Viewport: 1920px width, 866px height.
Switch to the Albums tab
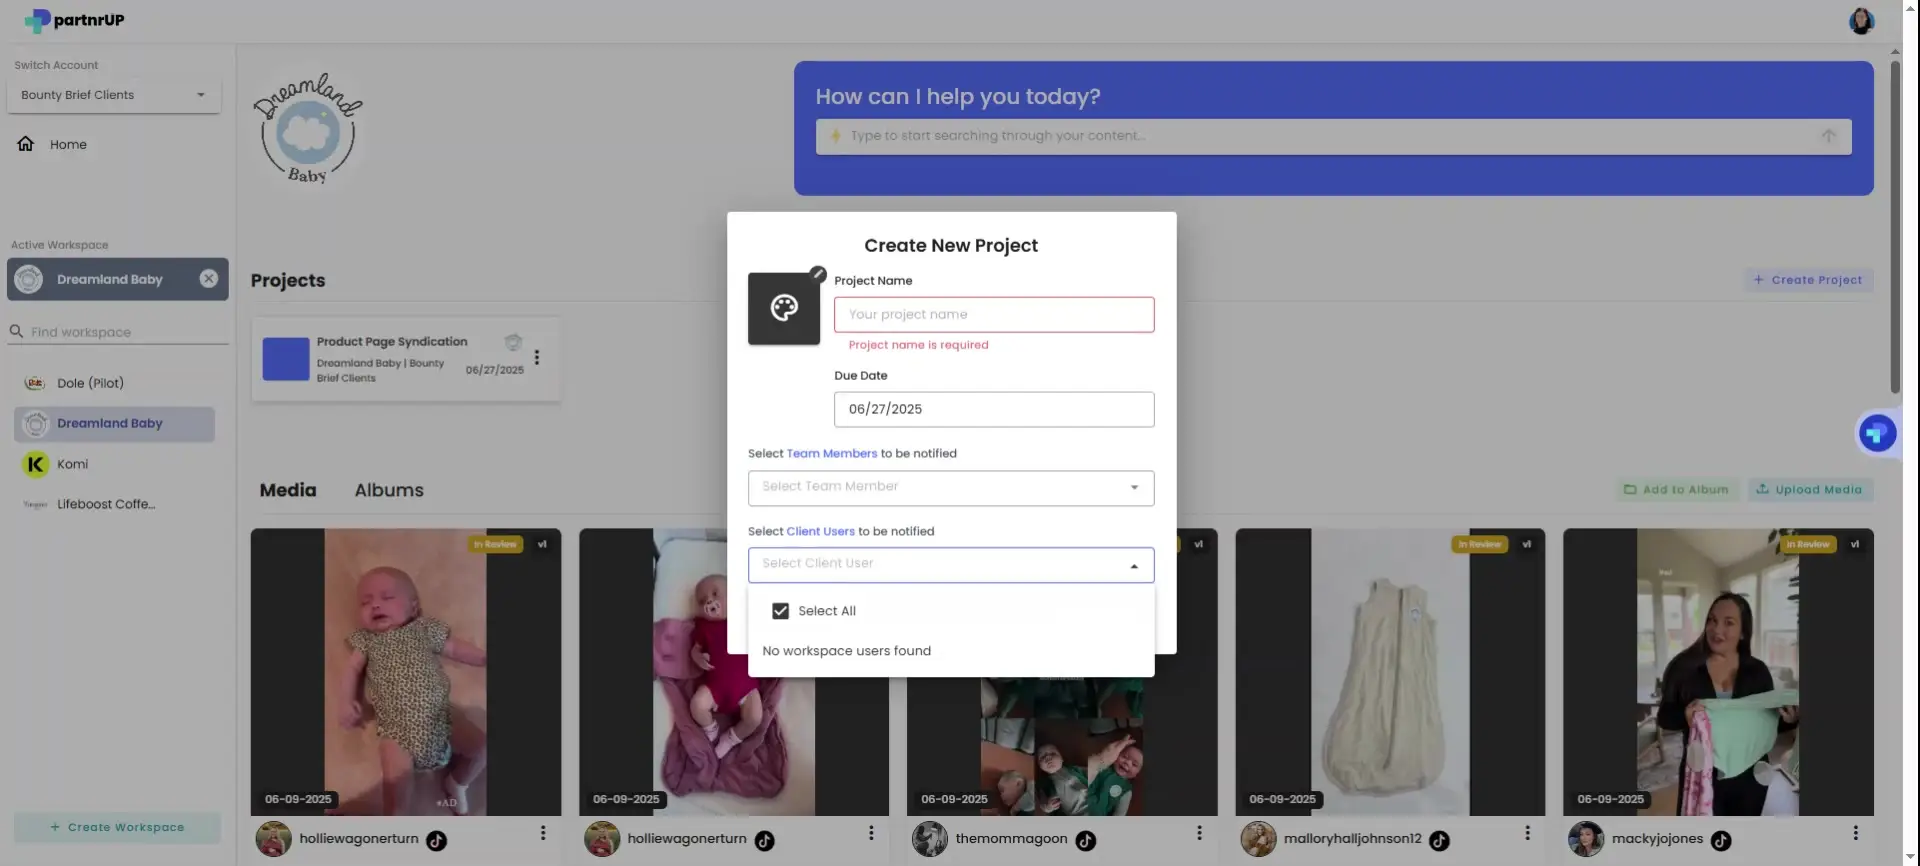click(389, 490)
